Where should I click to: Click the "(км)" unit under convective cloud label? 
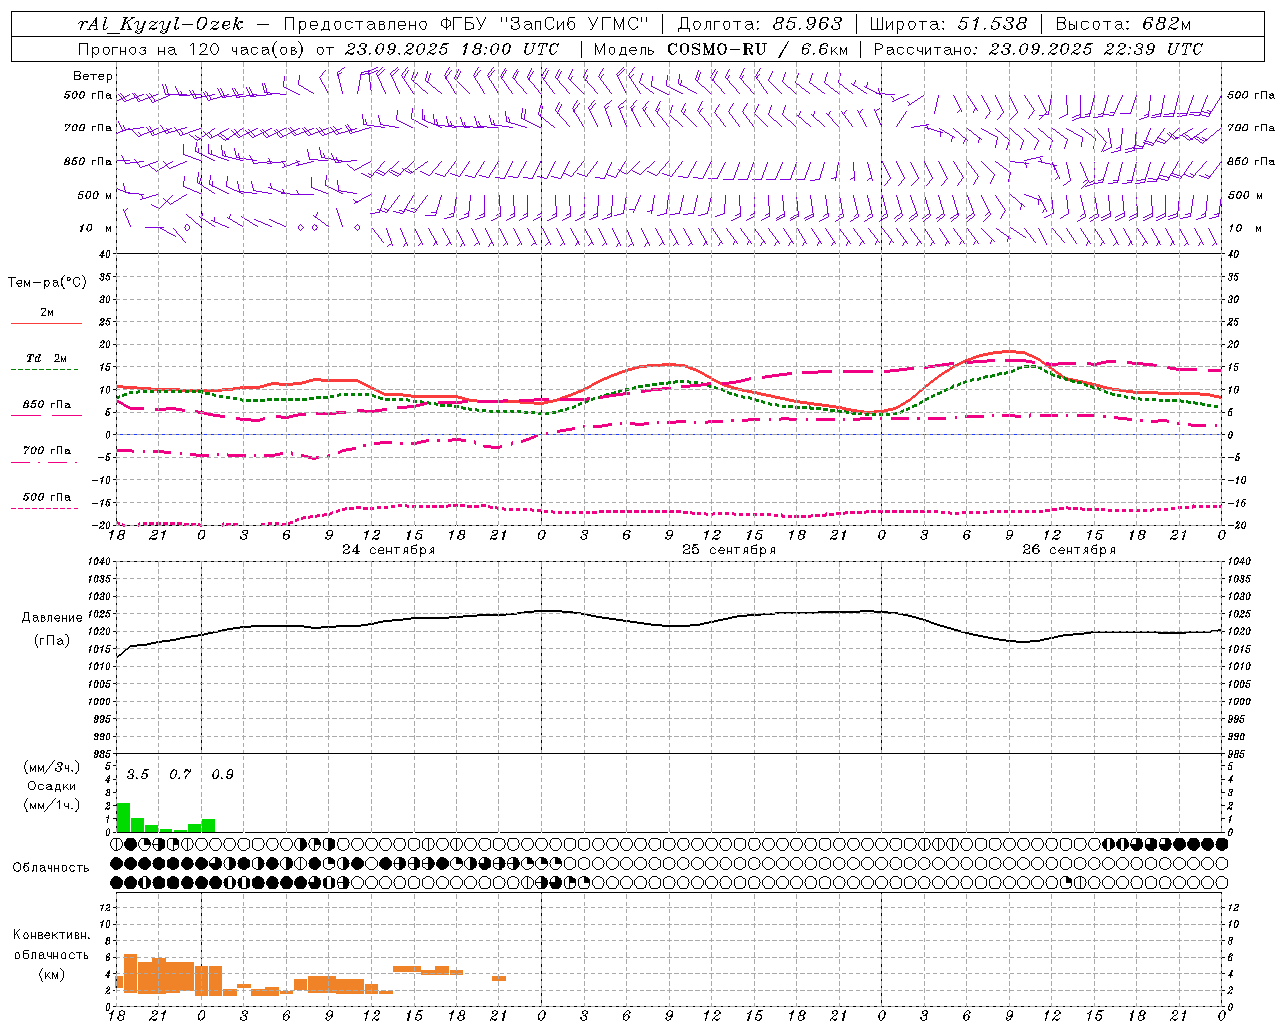tap(51, 974)
